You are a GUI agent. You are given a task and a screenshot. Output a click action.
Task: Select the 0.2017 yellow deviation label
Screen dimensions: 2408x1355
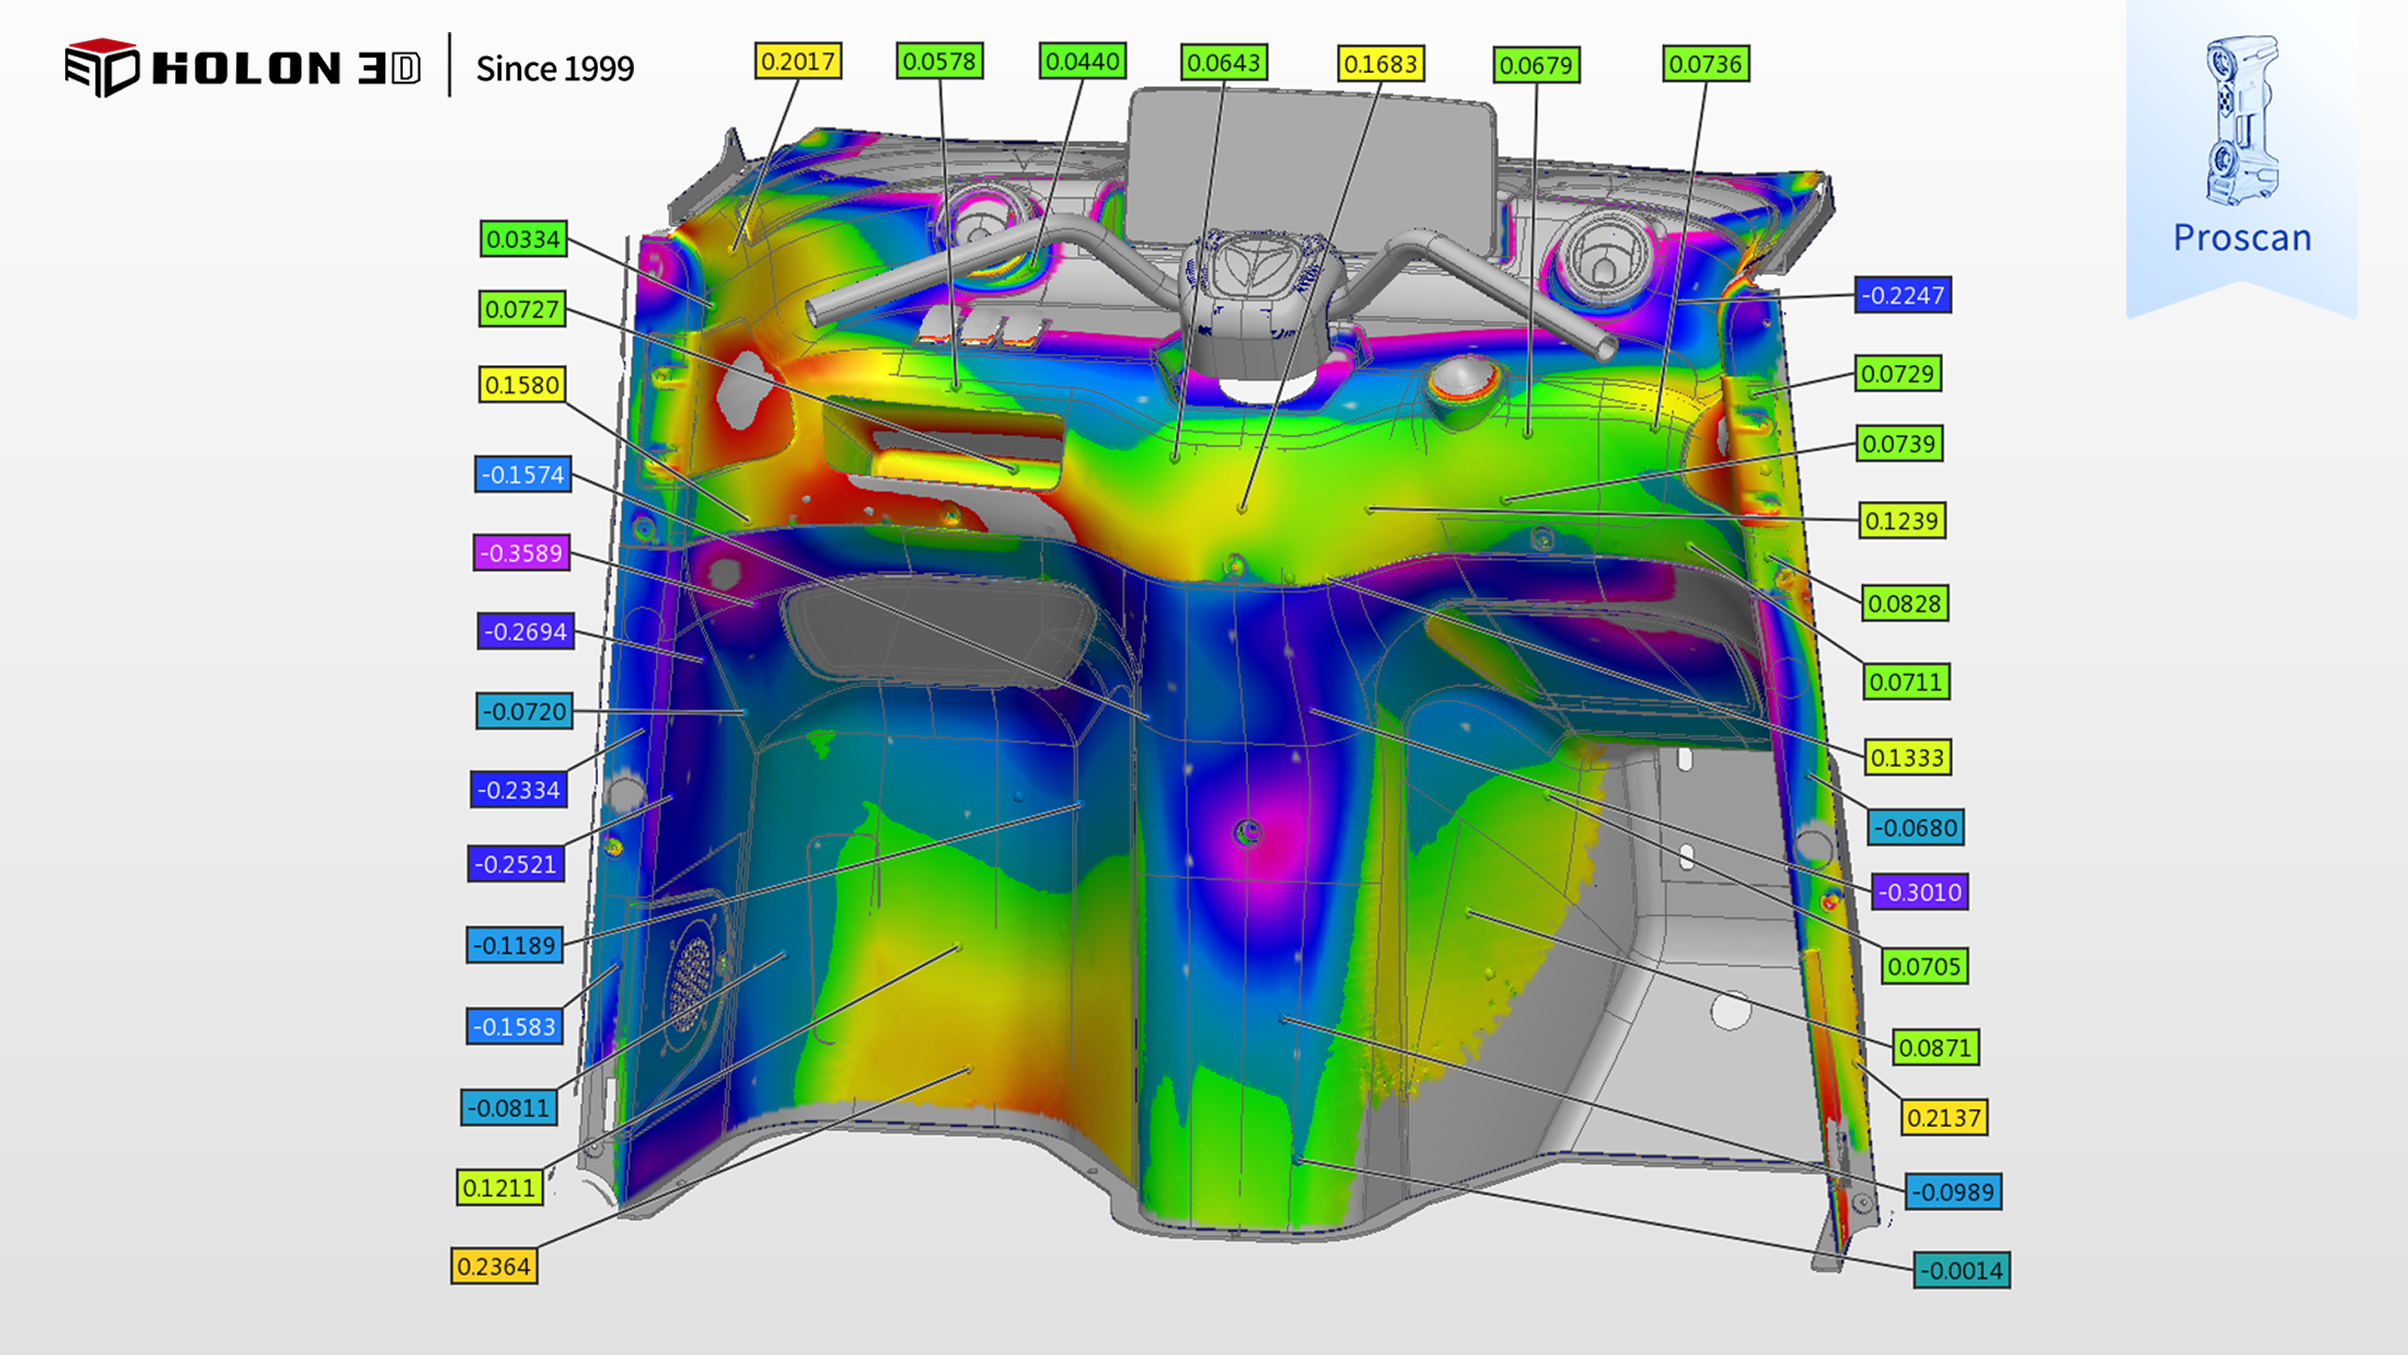797,61
